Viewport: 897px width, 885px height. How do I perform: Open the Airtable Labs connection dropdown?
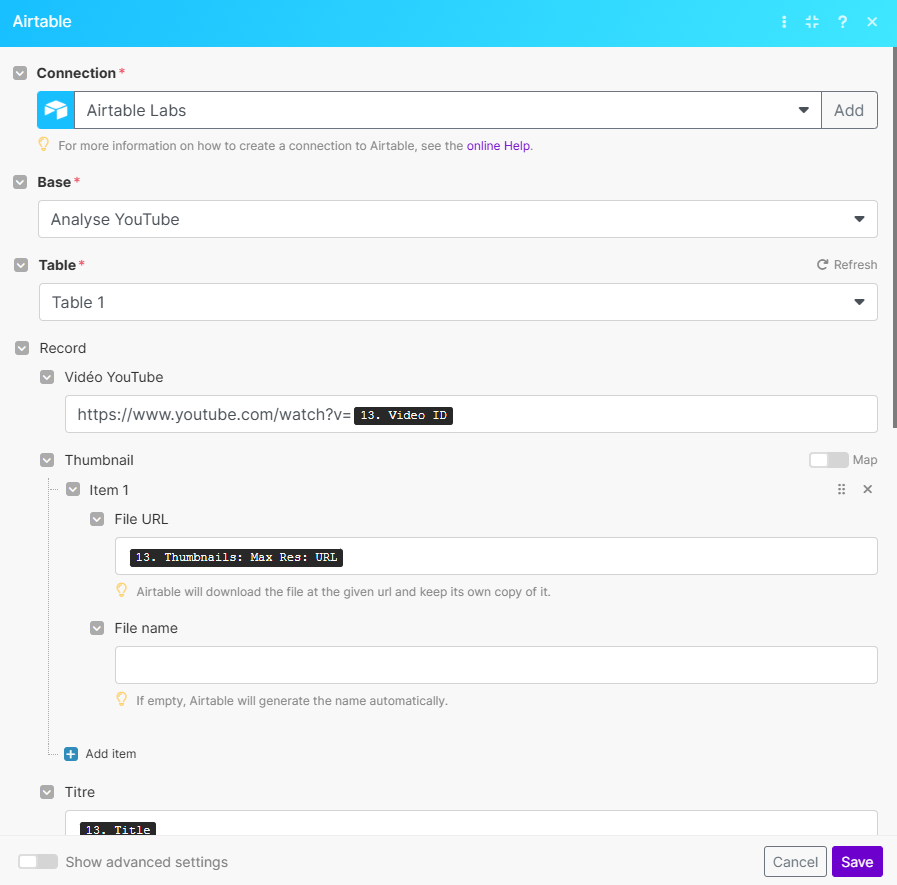click(447, 110)
